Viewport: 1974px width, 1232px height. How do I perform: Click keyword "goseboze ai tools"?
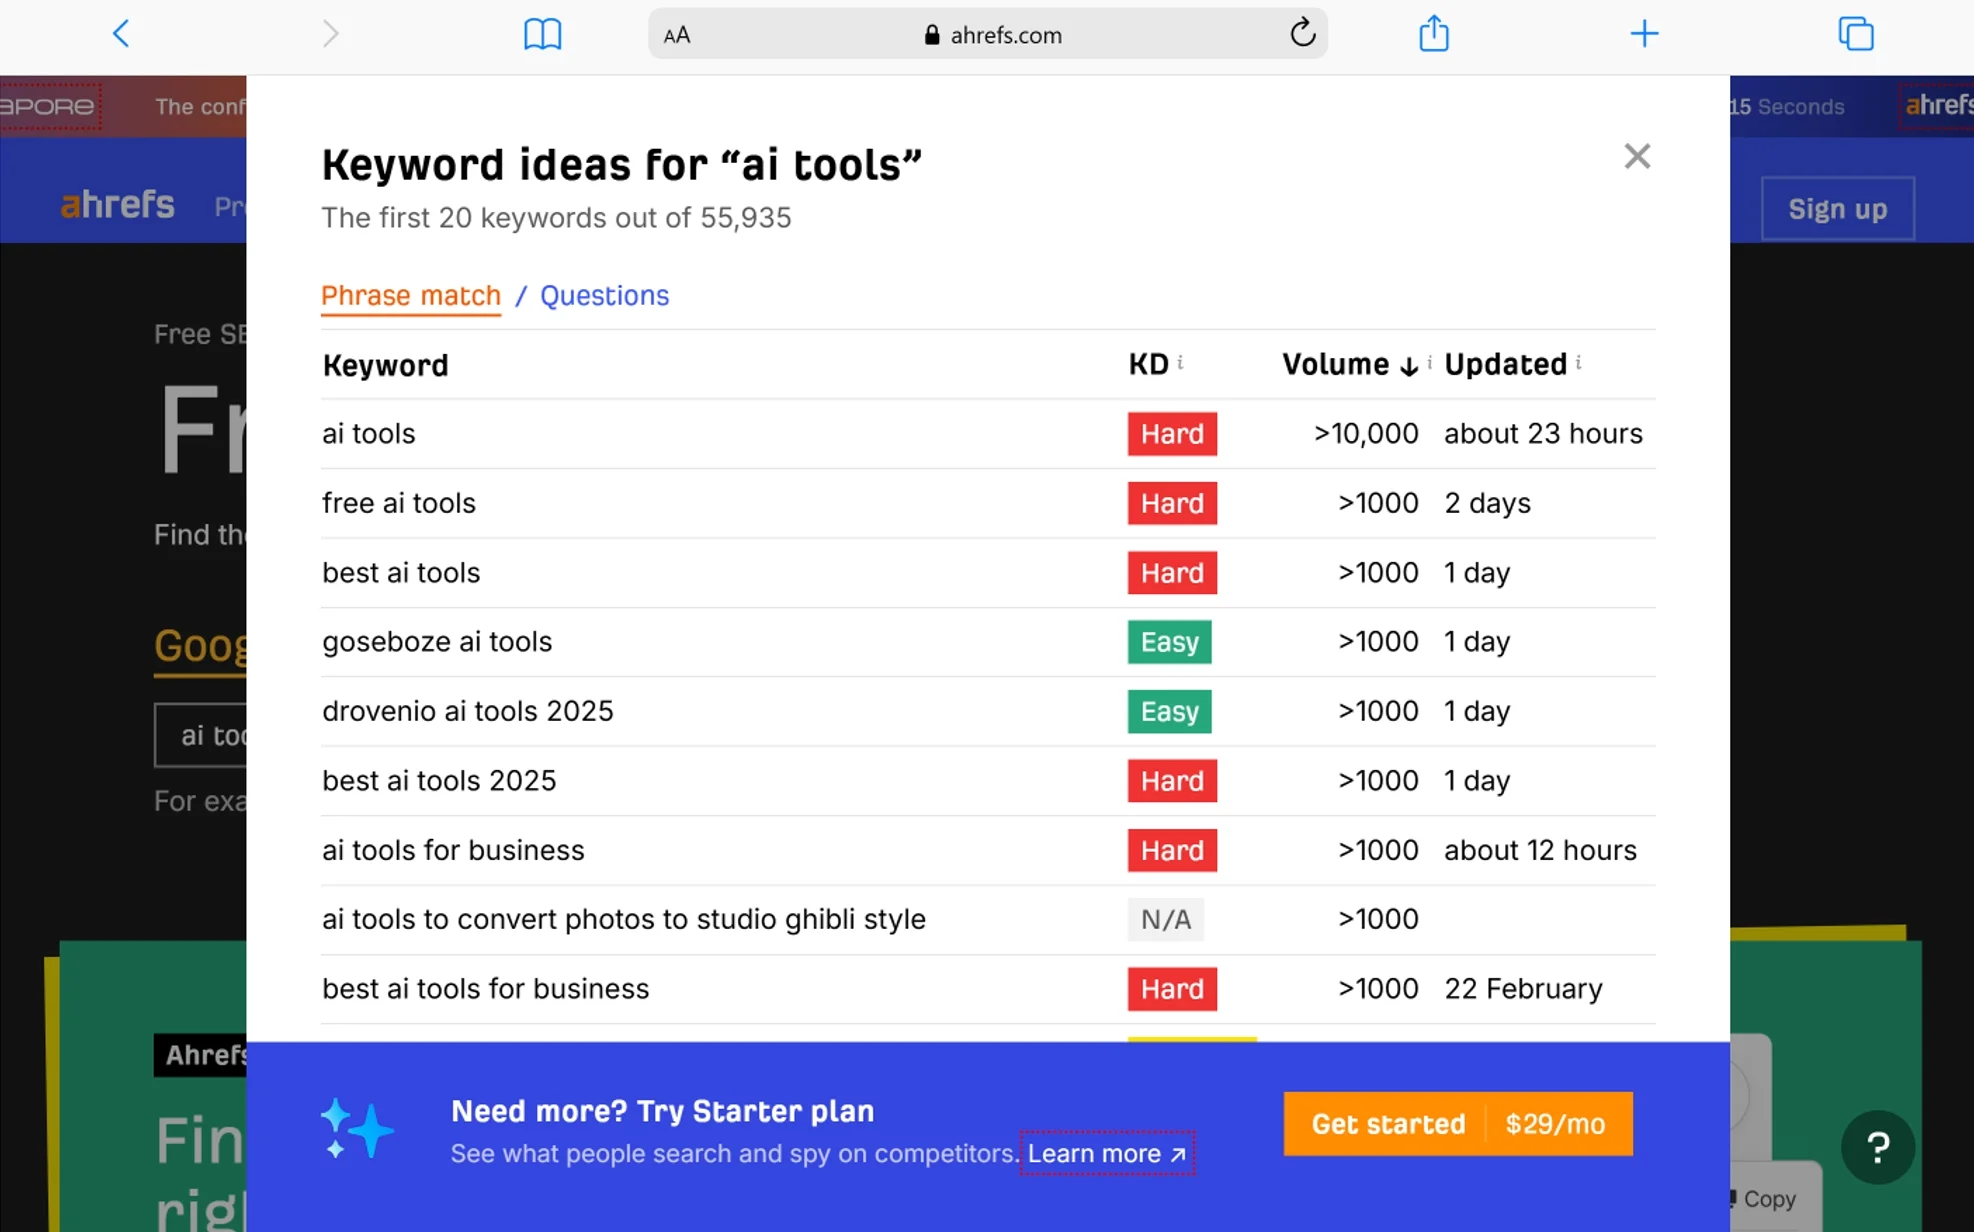point(437,642)
